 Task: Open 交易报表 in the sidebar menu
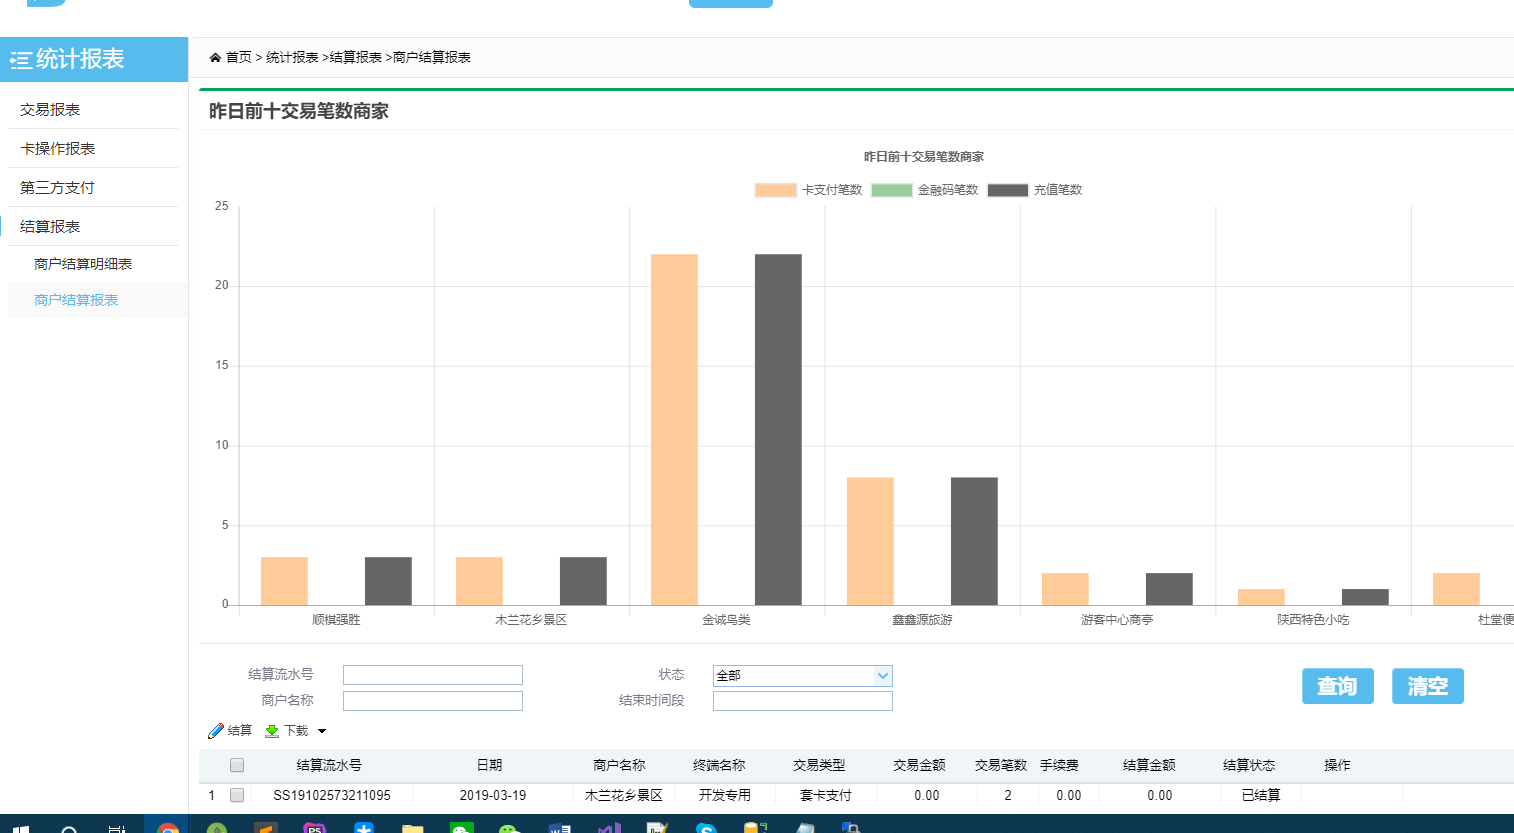click(50, 110)
